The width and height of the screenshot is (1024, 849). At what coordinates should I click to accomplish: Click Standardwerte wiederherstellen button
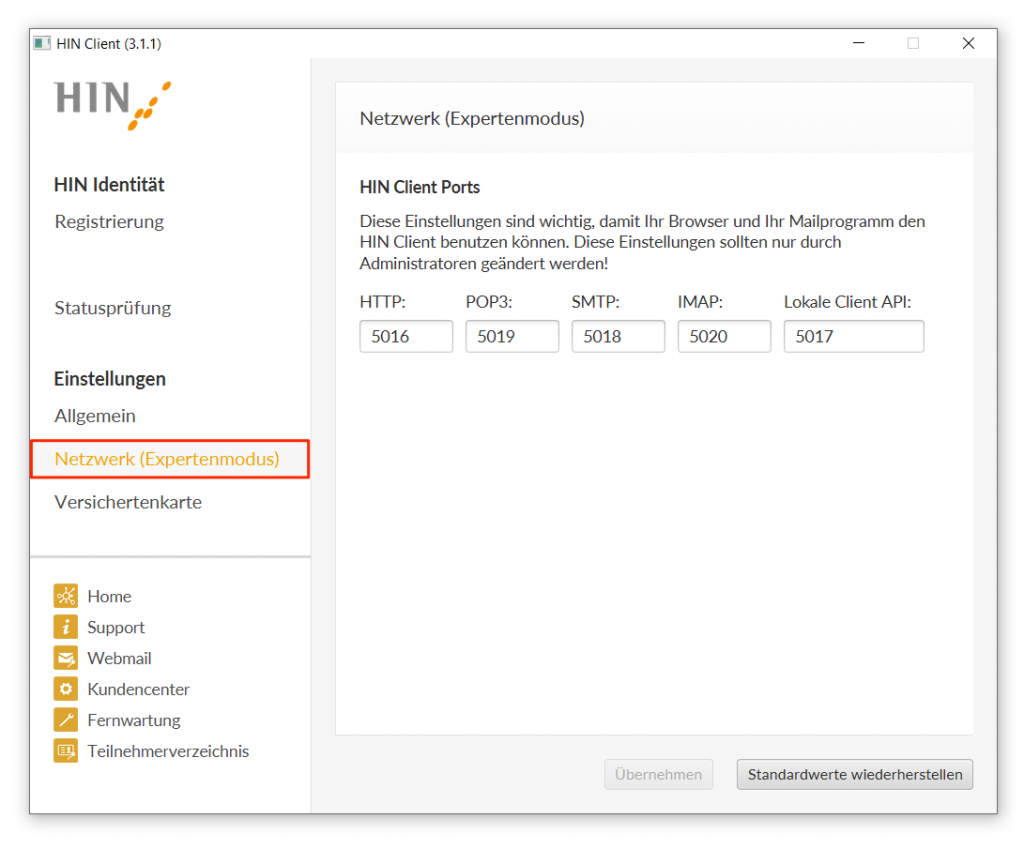point(855,775)
